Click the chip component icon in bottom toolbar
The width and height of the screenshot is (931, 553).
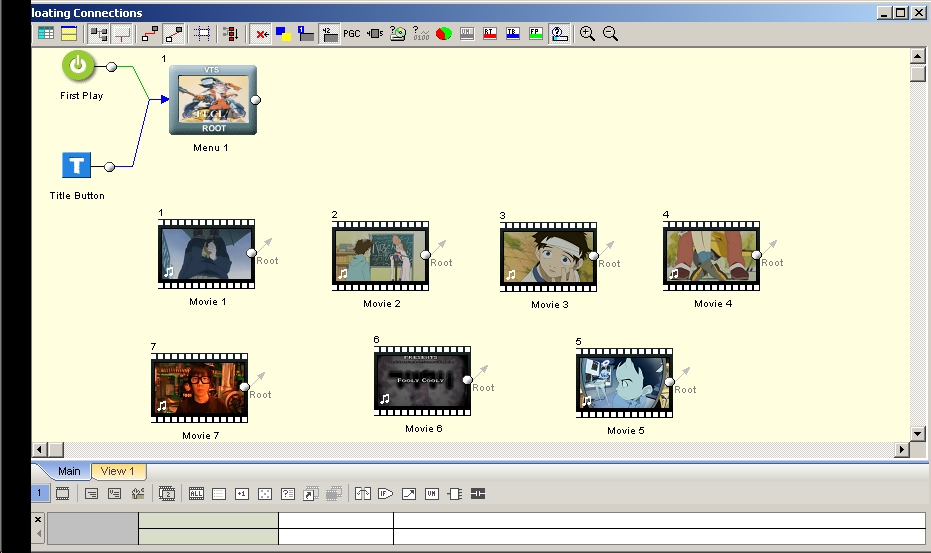click(455, 494)
